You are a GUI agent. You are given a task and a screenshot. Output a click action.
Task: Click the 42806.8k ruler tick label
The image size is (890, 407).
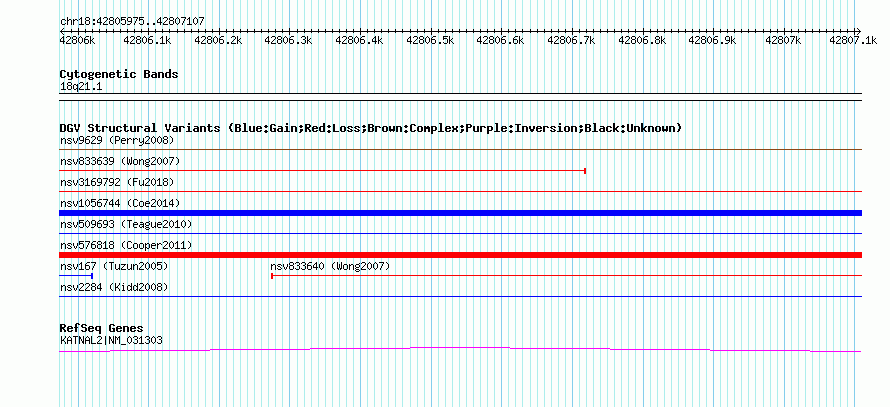pyautogui.click(x=641, y=40)
